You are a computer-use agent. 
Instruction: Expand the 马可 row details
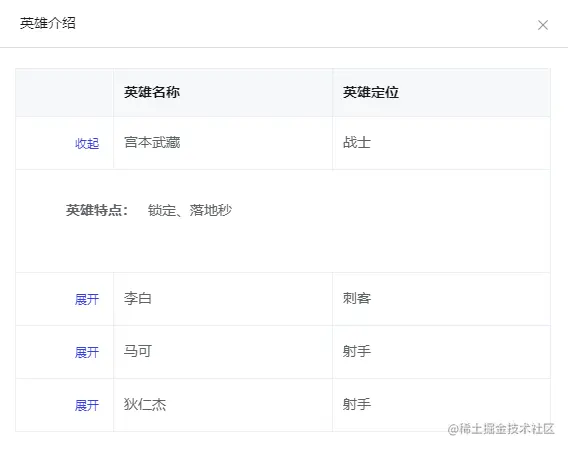(x=87, y=352)
